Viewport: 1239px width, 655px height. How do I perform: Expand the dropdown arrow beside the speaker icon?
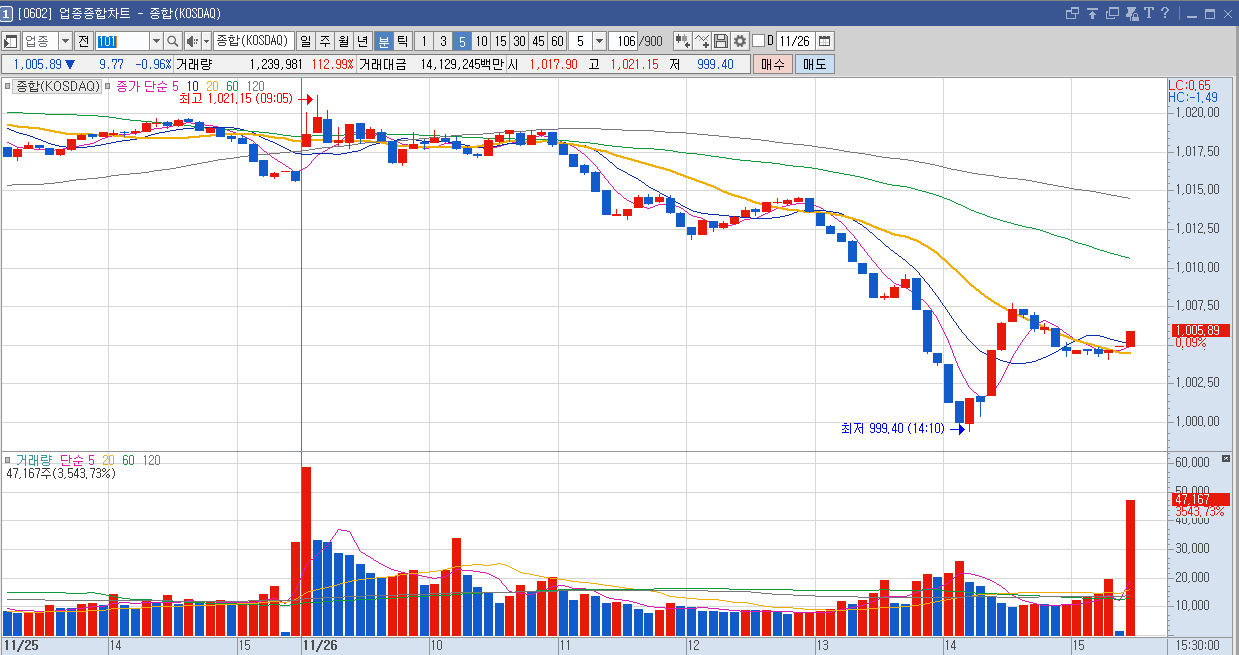click(206, 41)
